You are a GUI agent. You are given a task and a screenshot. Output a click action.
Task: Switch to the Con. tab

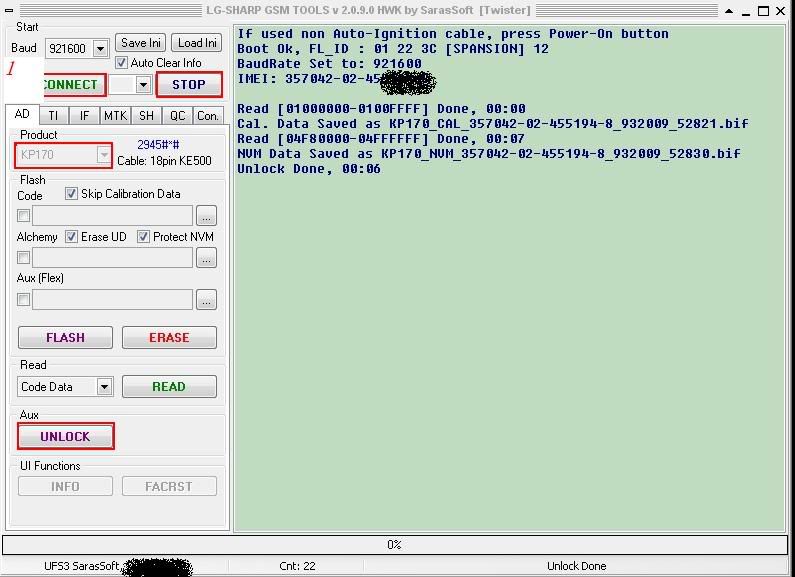[208, 116]
